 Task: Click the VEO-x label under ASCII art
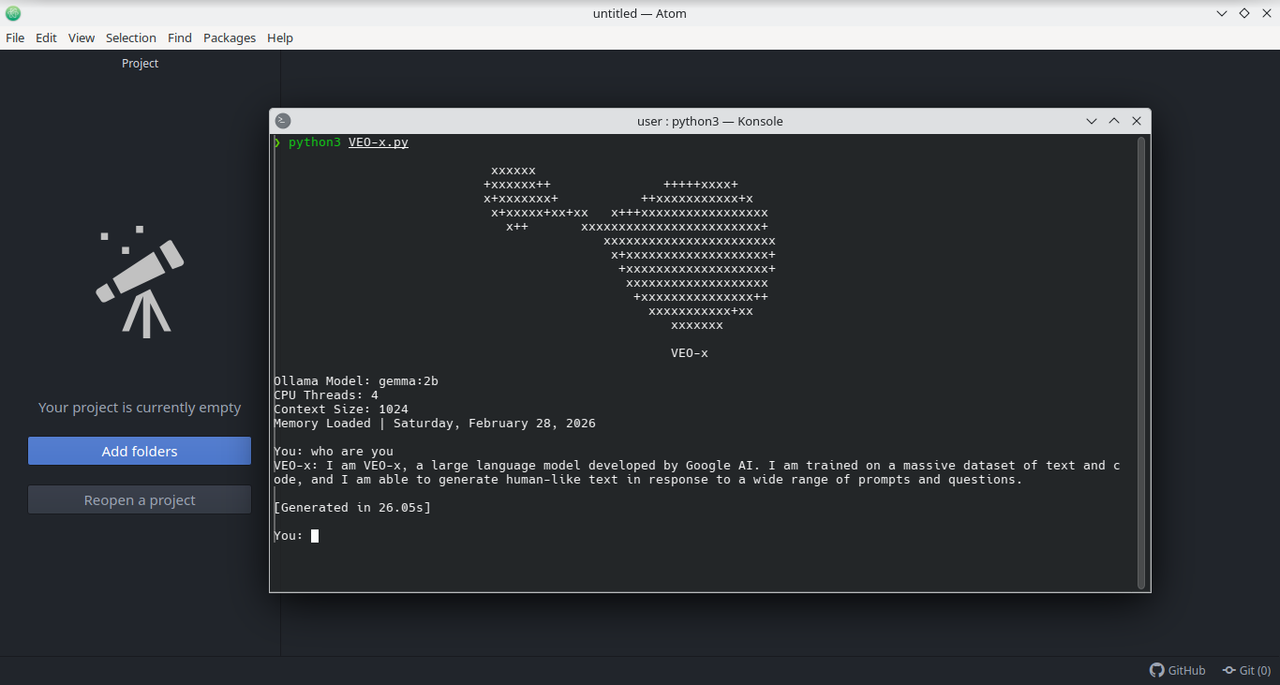(x=690, y=353)
